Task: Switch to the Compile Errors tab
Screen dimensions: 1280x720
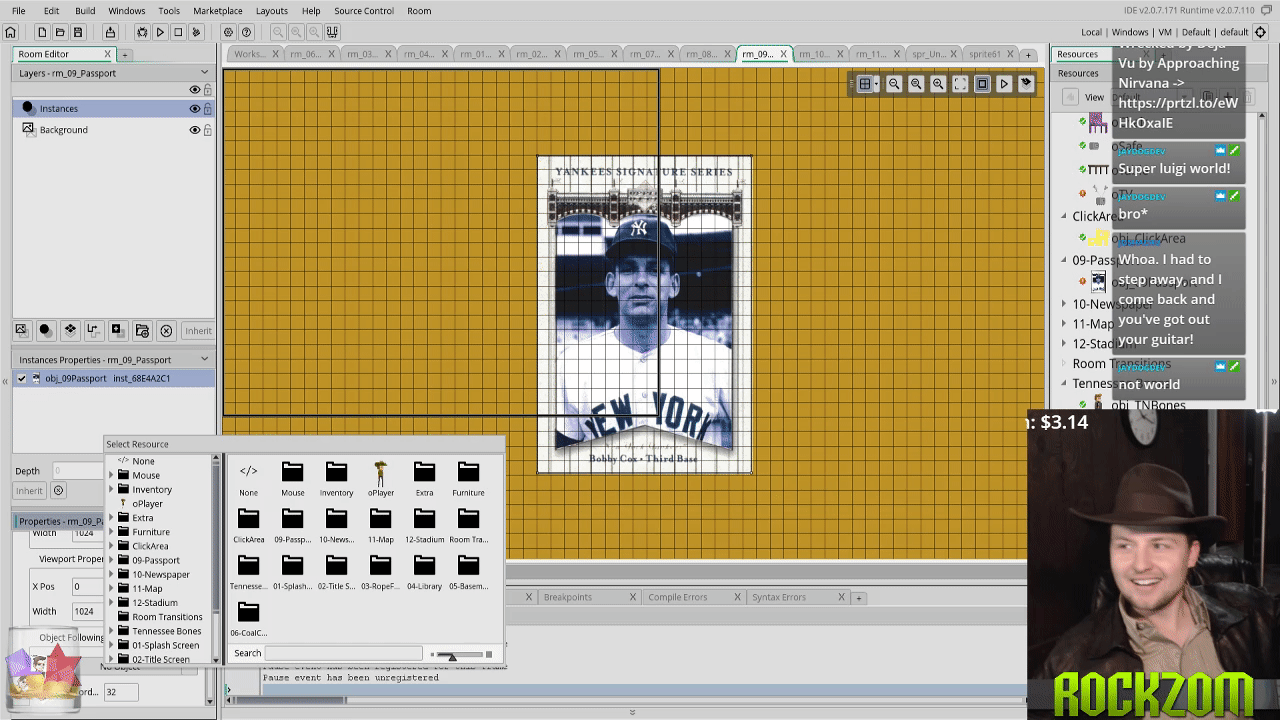Action: click(x=677, y=597)
